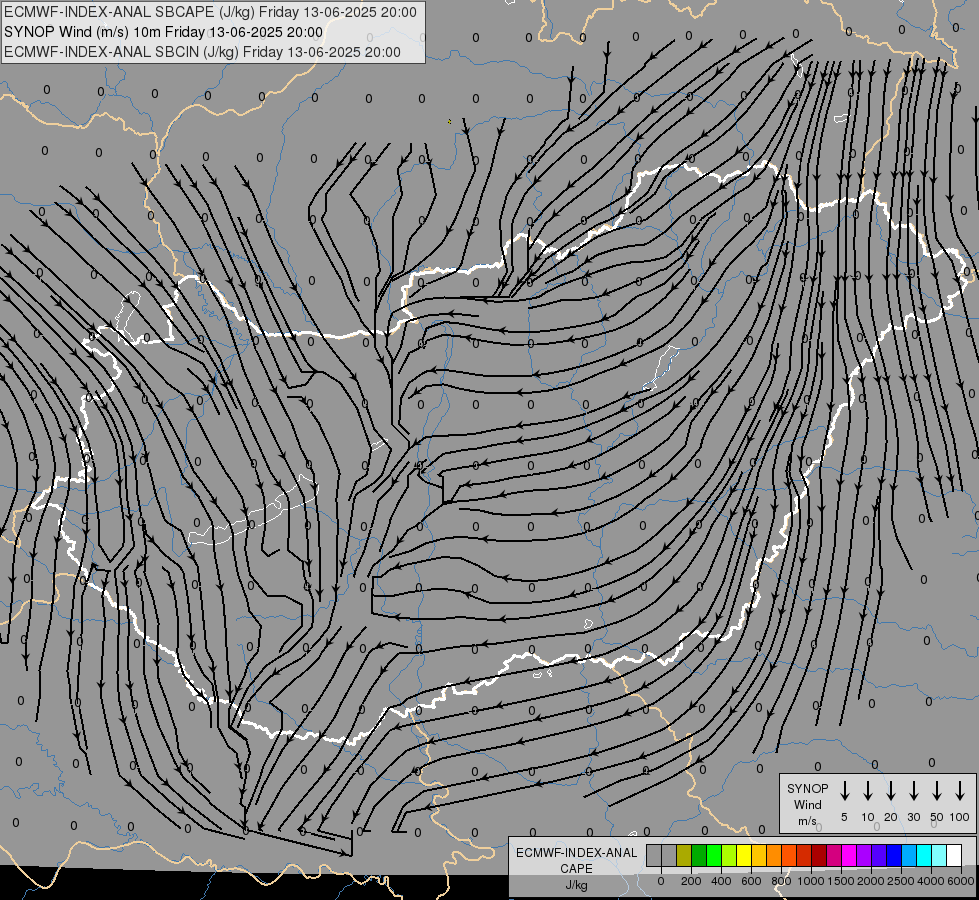Pick the white CAPE swatch before 6000
This screenshot has height=900, width=979.
point(955,855)
